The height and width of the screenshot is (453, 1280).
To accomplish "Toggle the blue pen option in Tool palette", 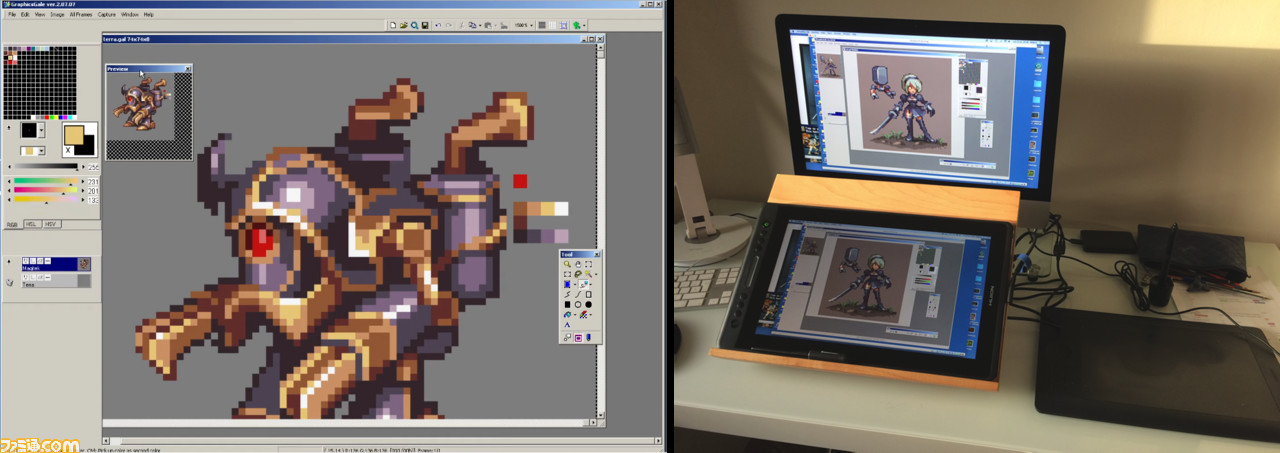I will pos(588,338).
